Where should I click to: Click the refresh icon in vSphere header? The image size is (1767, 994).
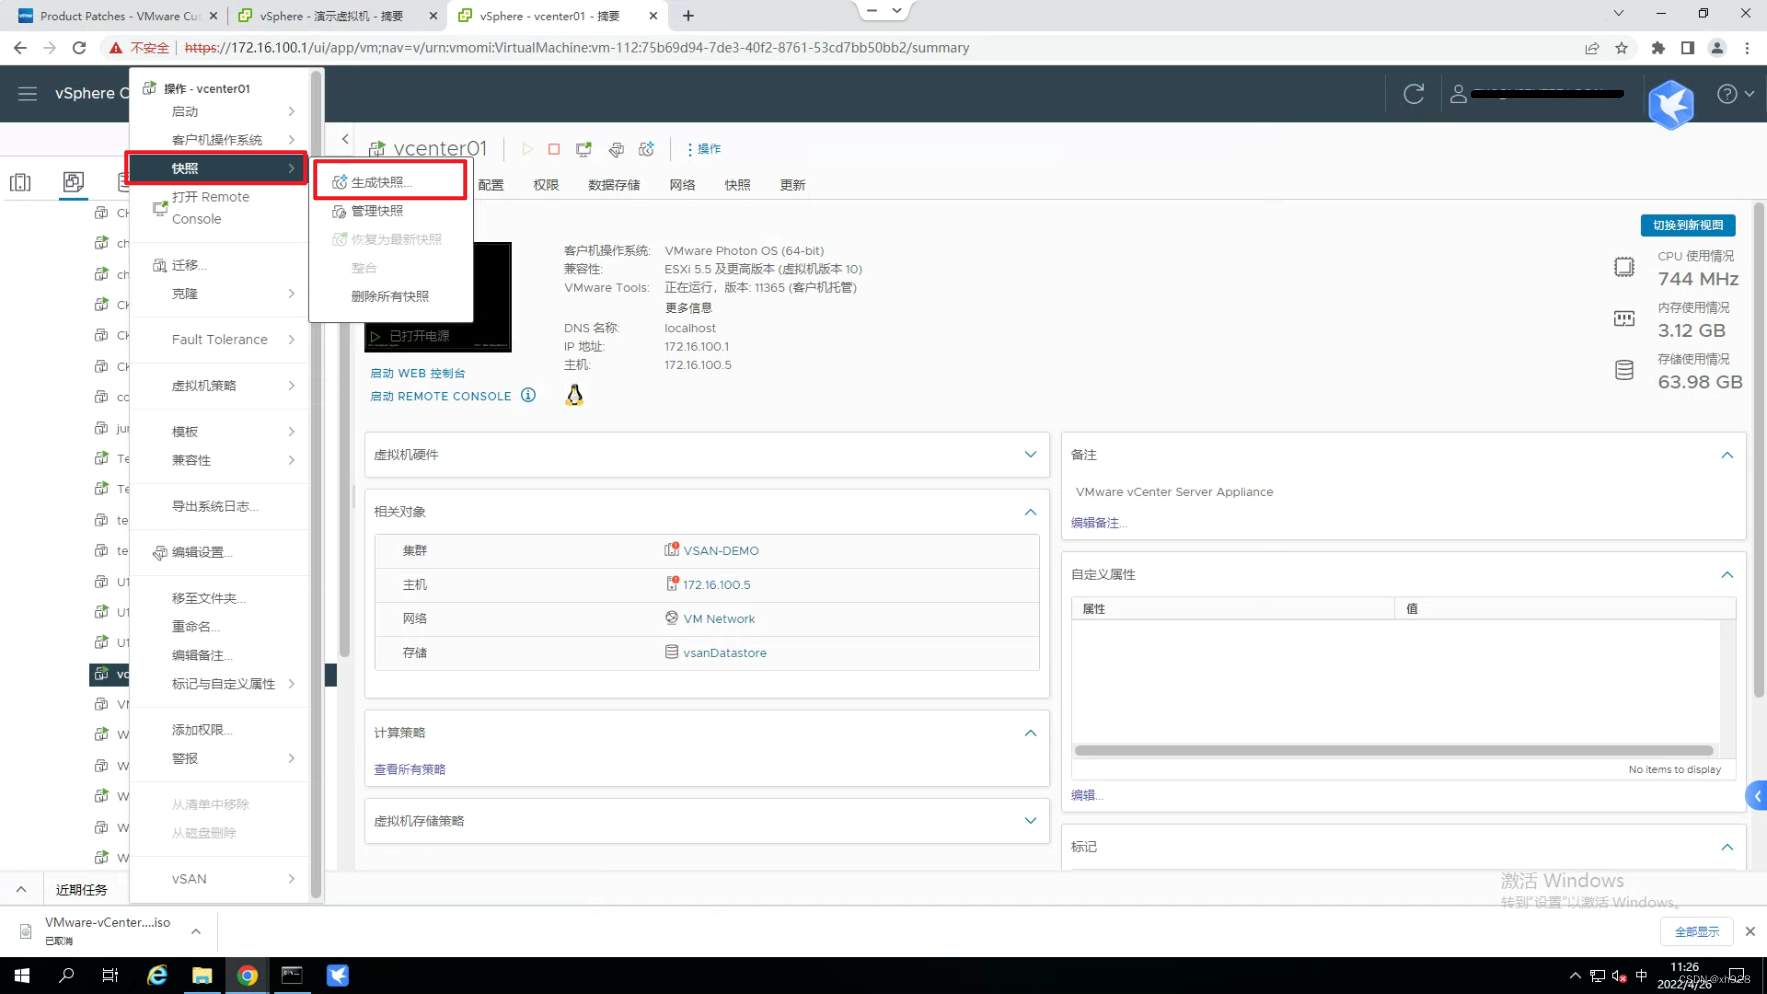pos(1413,94)
